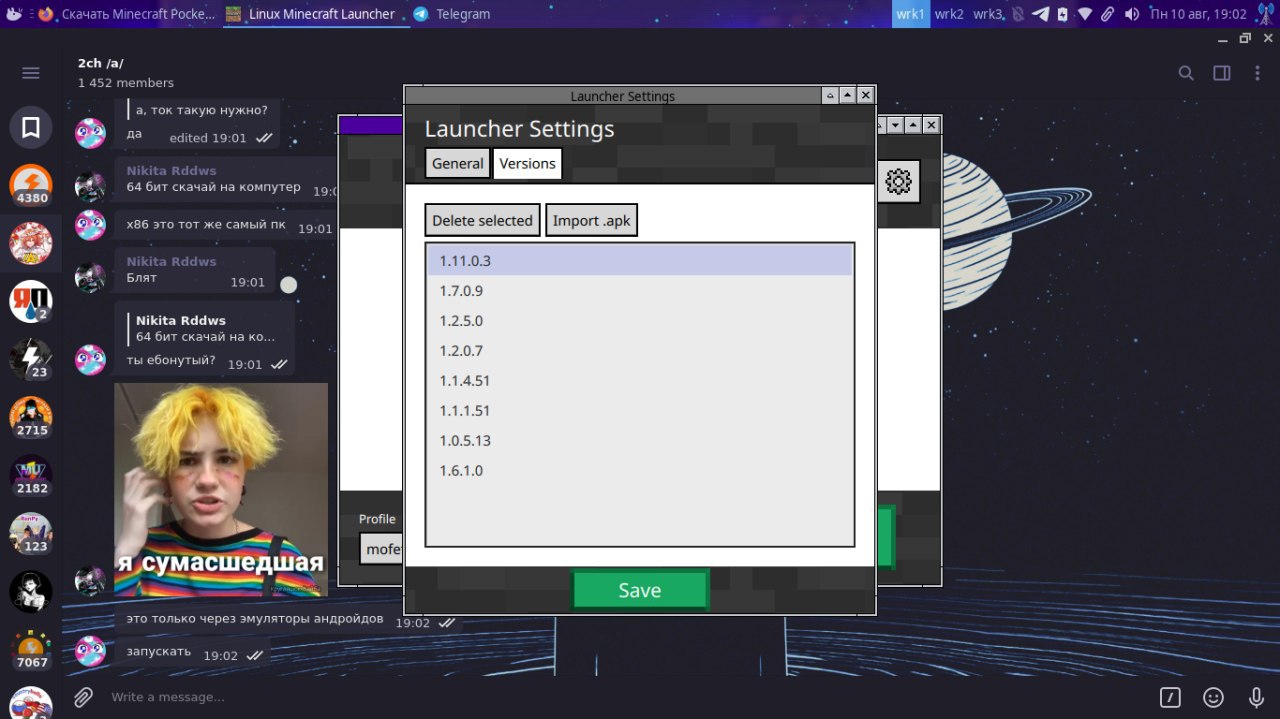
Task: Select version 1.1.4.51
Action: (640, 381)
